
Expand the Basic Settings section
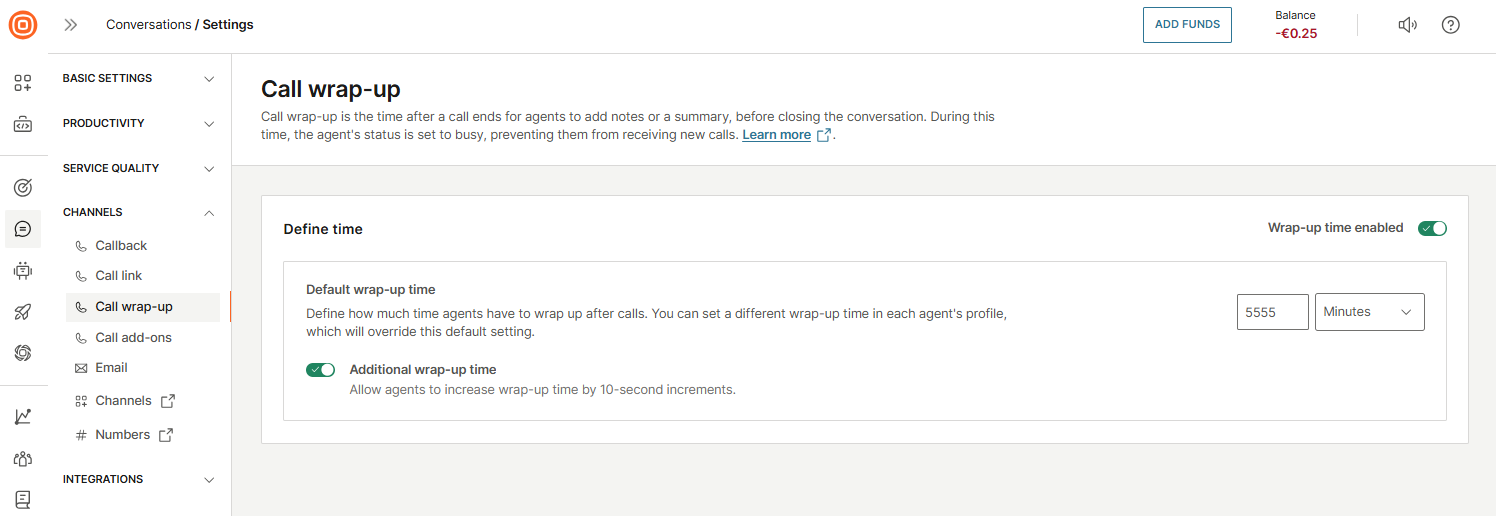click(138, 78)
